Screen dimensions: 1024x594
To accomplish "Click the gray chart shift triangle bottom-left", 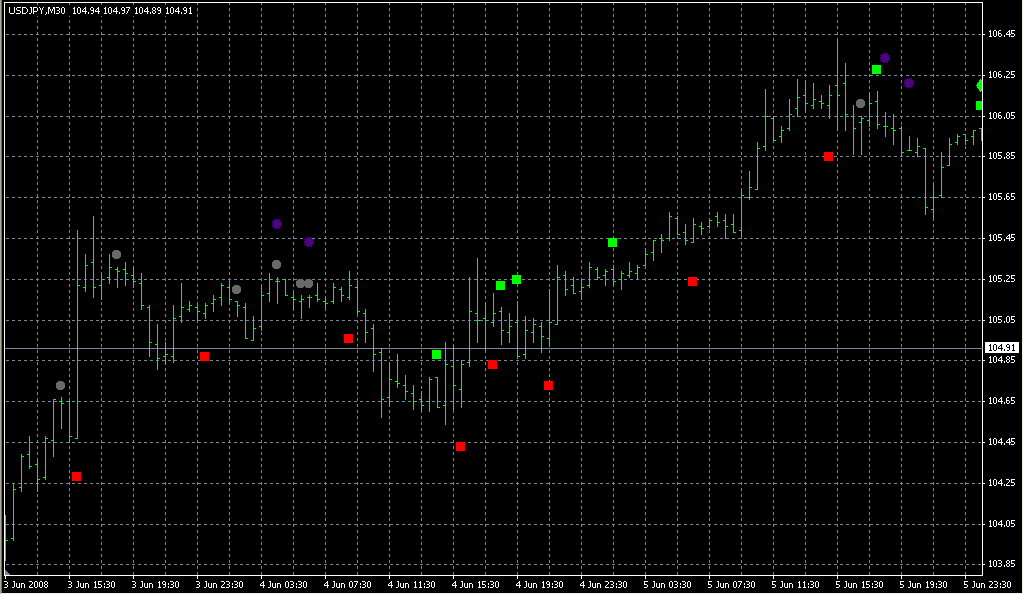I will click(x=8, y=571).
